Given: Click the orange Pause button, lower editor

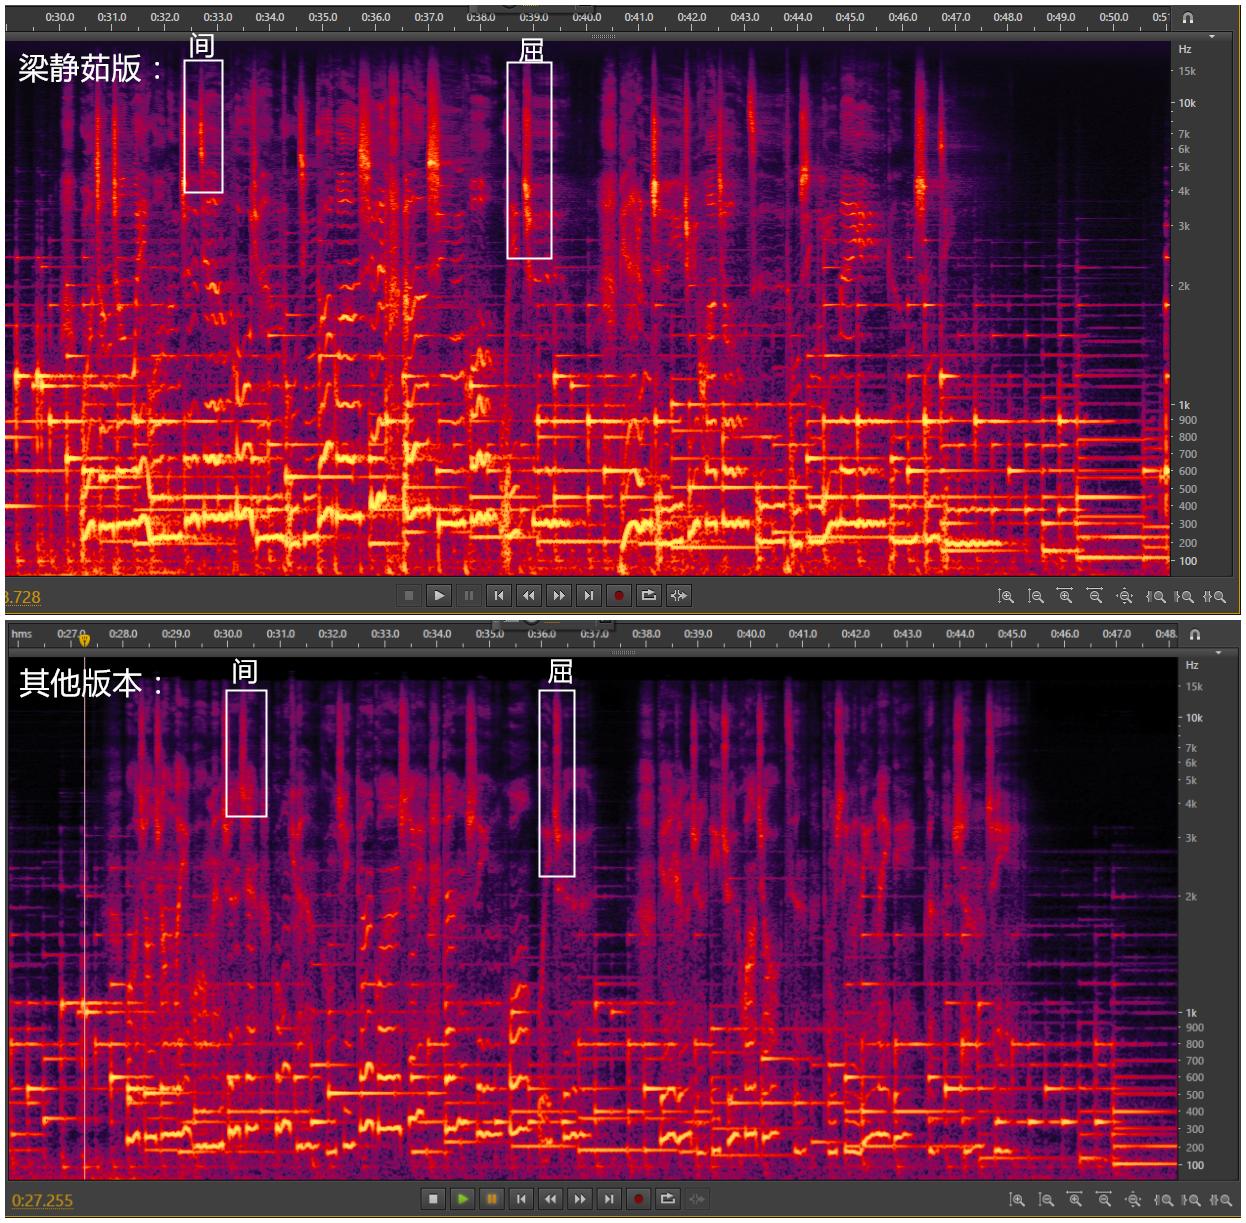Looking at the screenshot, I should coord(491,1198).
